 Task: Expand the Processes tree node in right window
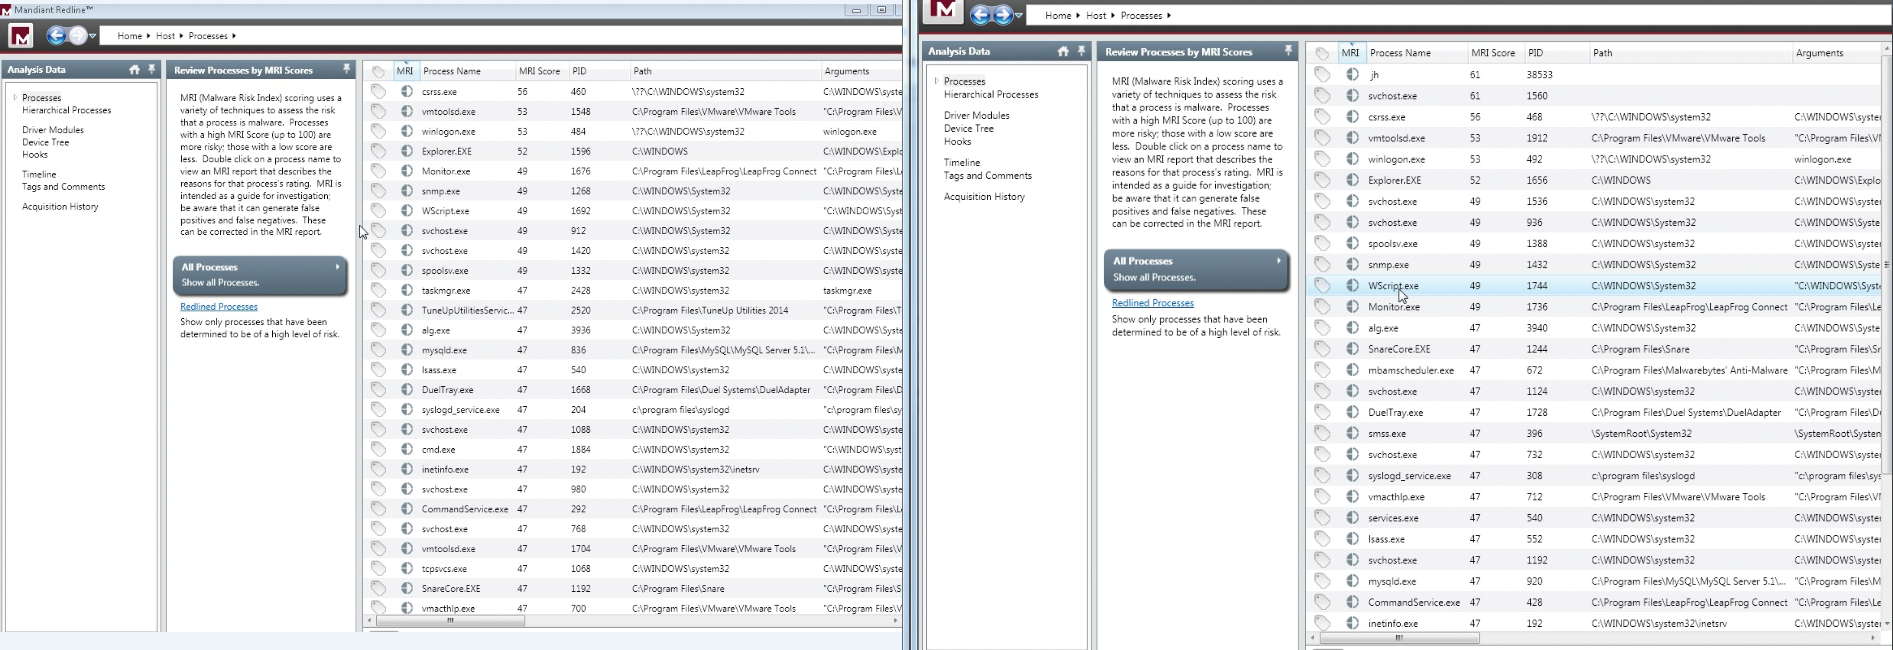click(937, 81)
